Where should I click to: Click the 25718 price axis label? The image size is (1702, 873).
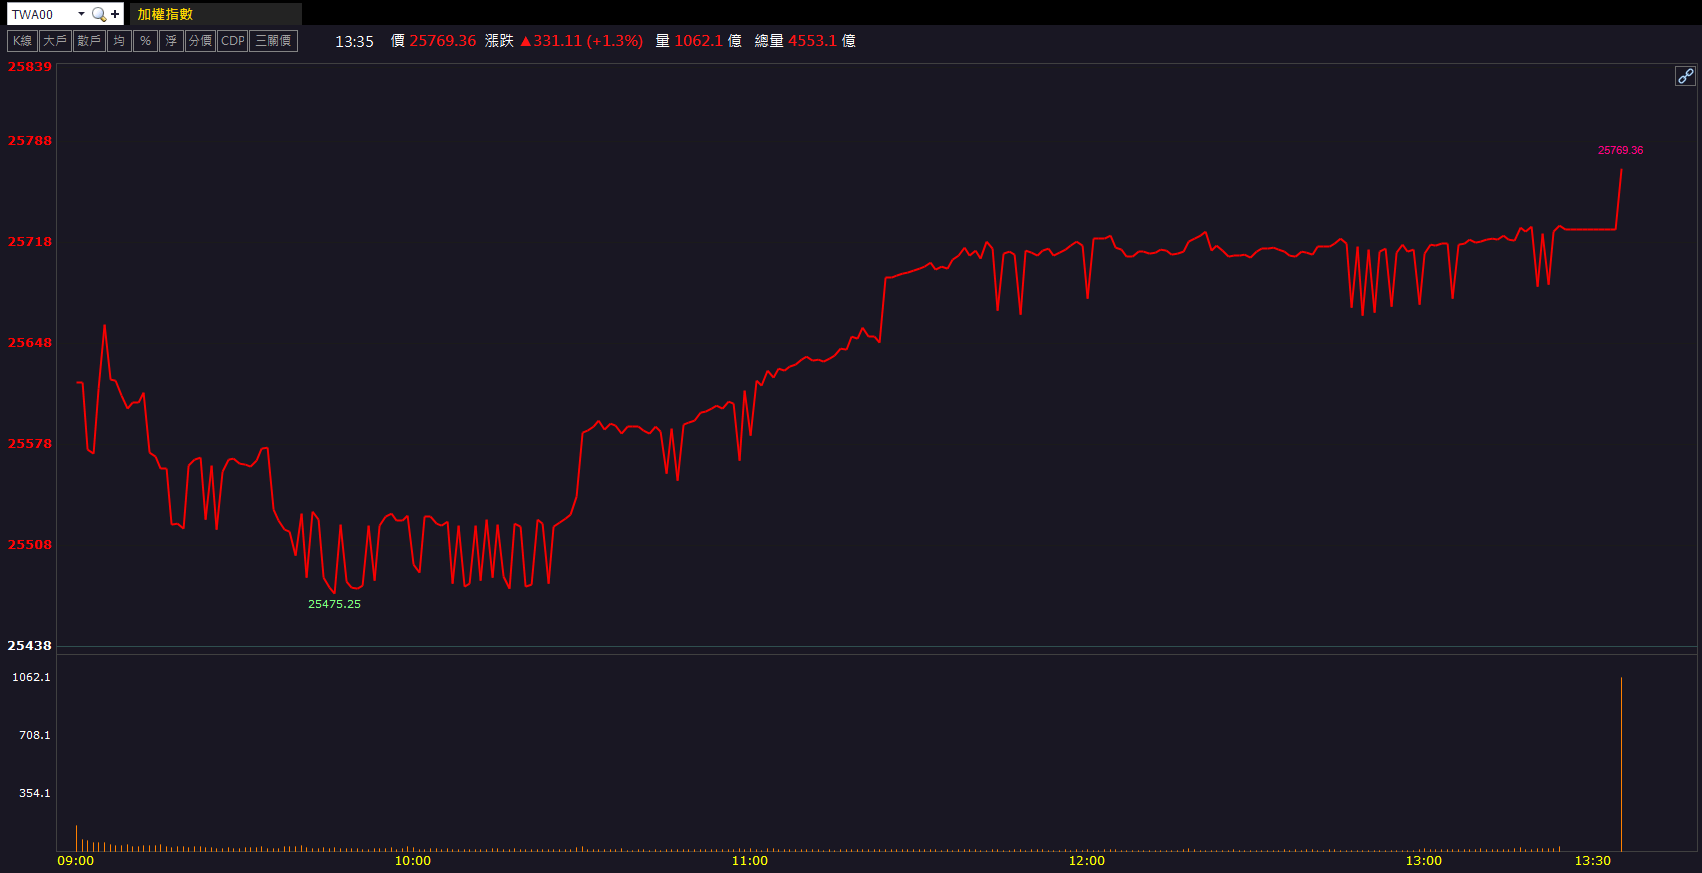point(30,242)
